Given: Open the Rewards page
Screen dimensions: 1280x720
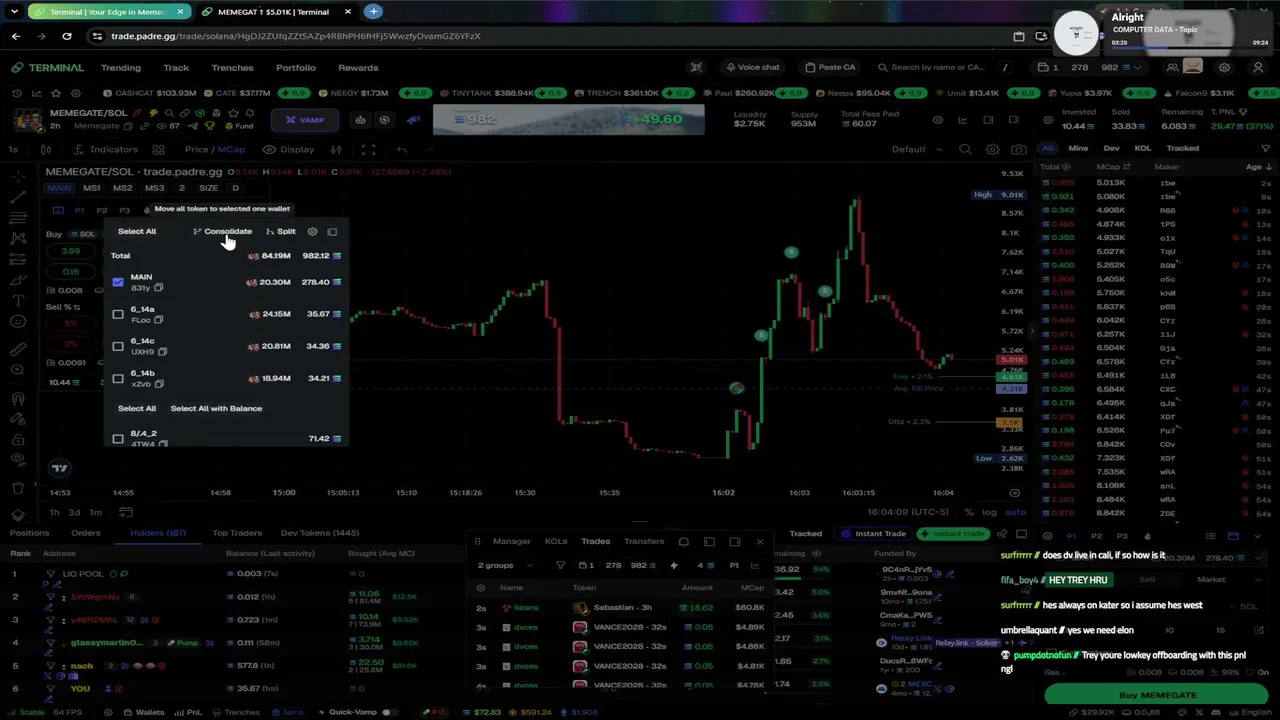Looking at the screenshot, I should tap(358, 67).
